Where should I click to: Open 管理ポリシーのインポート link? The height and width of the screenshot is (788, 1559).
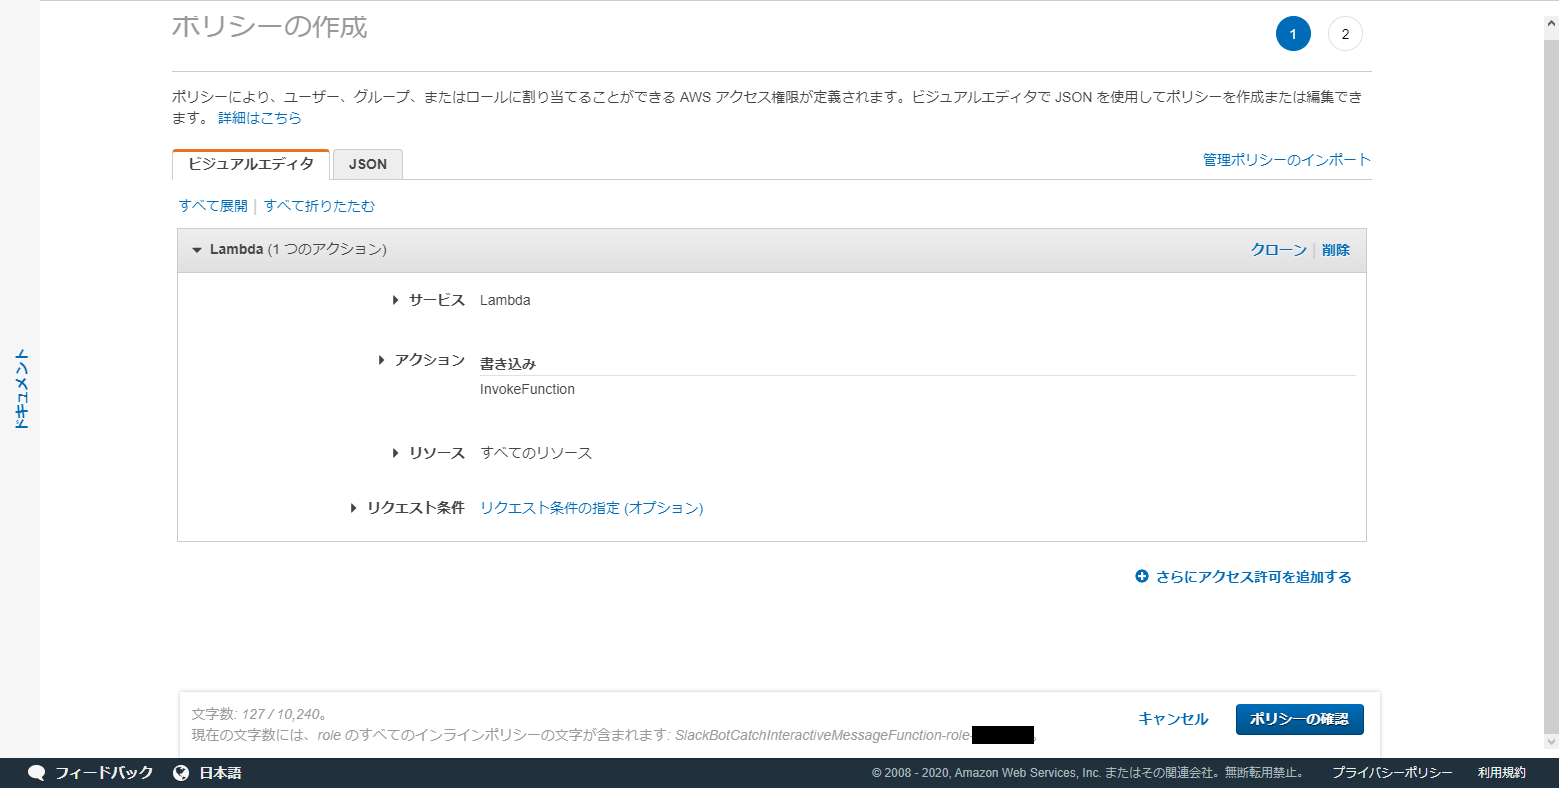tap(1287, 160)
